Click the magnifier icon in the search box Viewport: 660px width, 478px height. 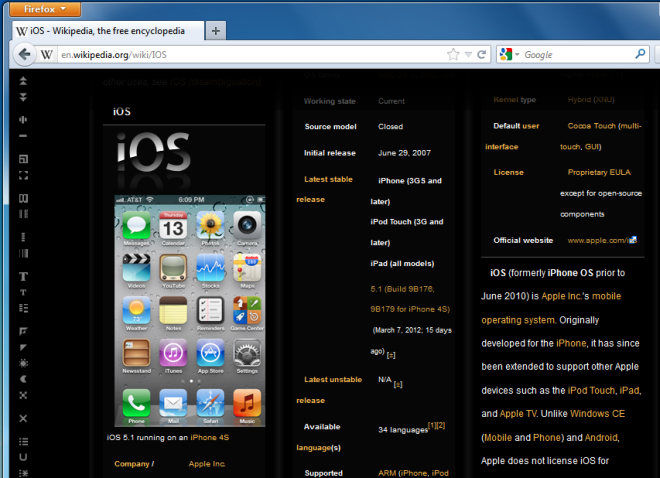pyautogui.click(x=640, y=54)
